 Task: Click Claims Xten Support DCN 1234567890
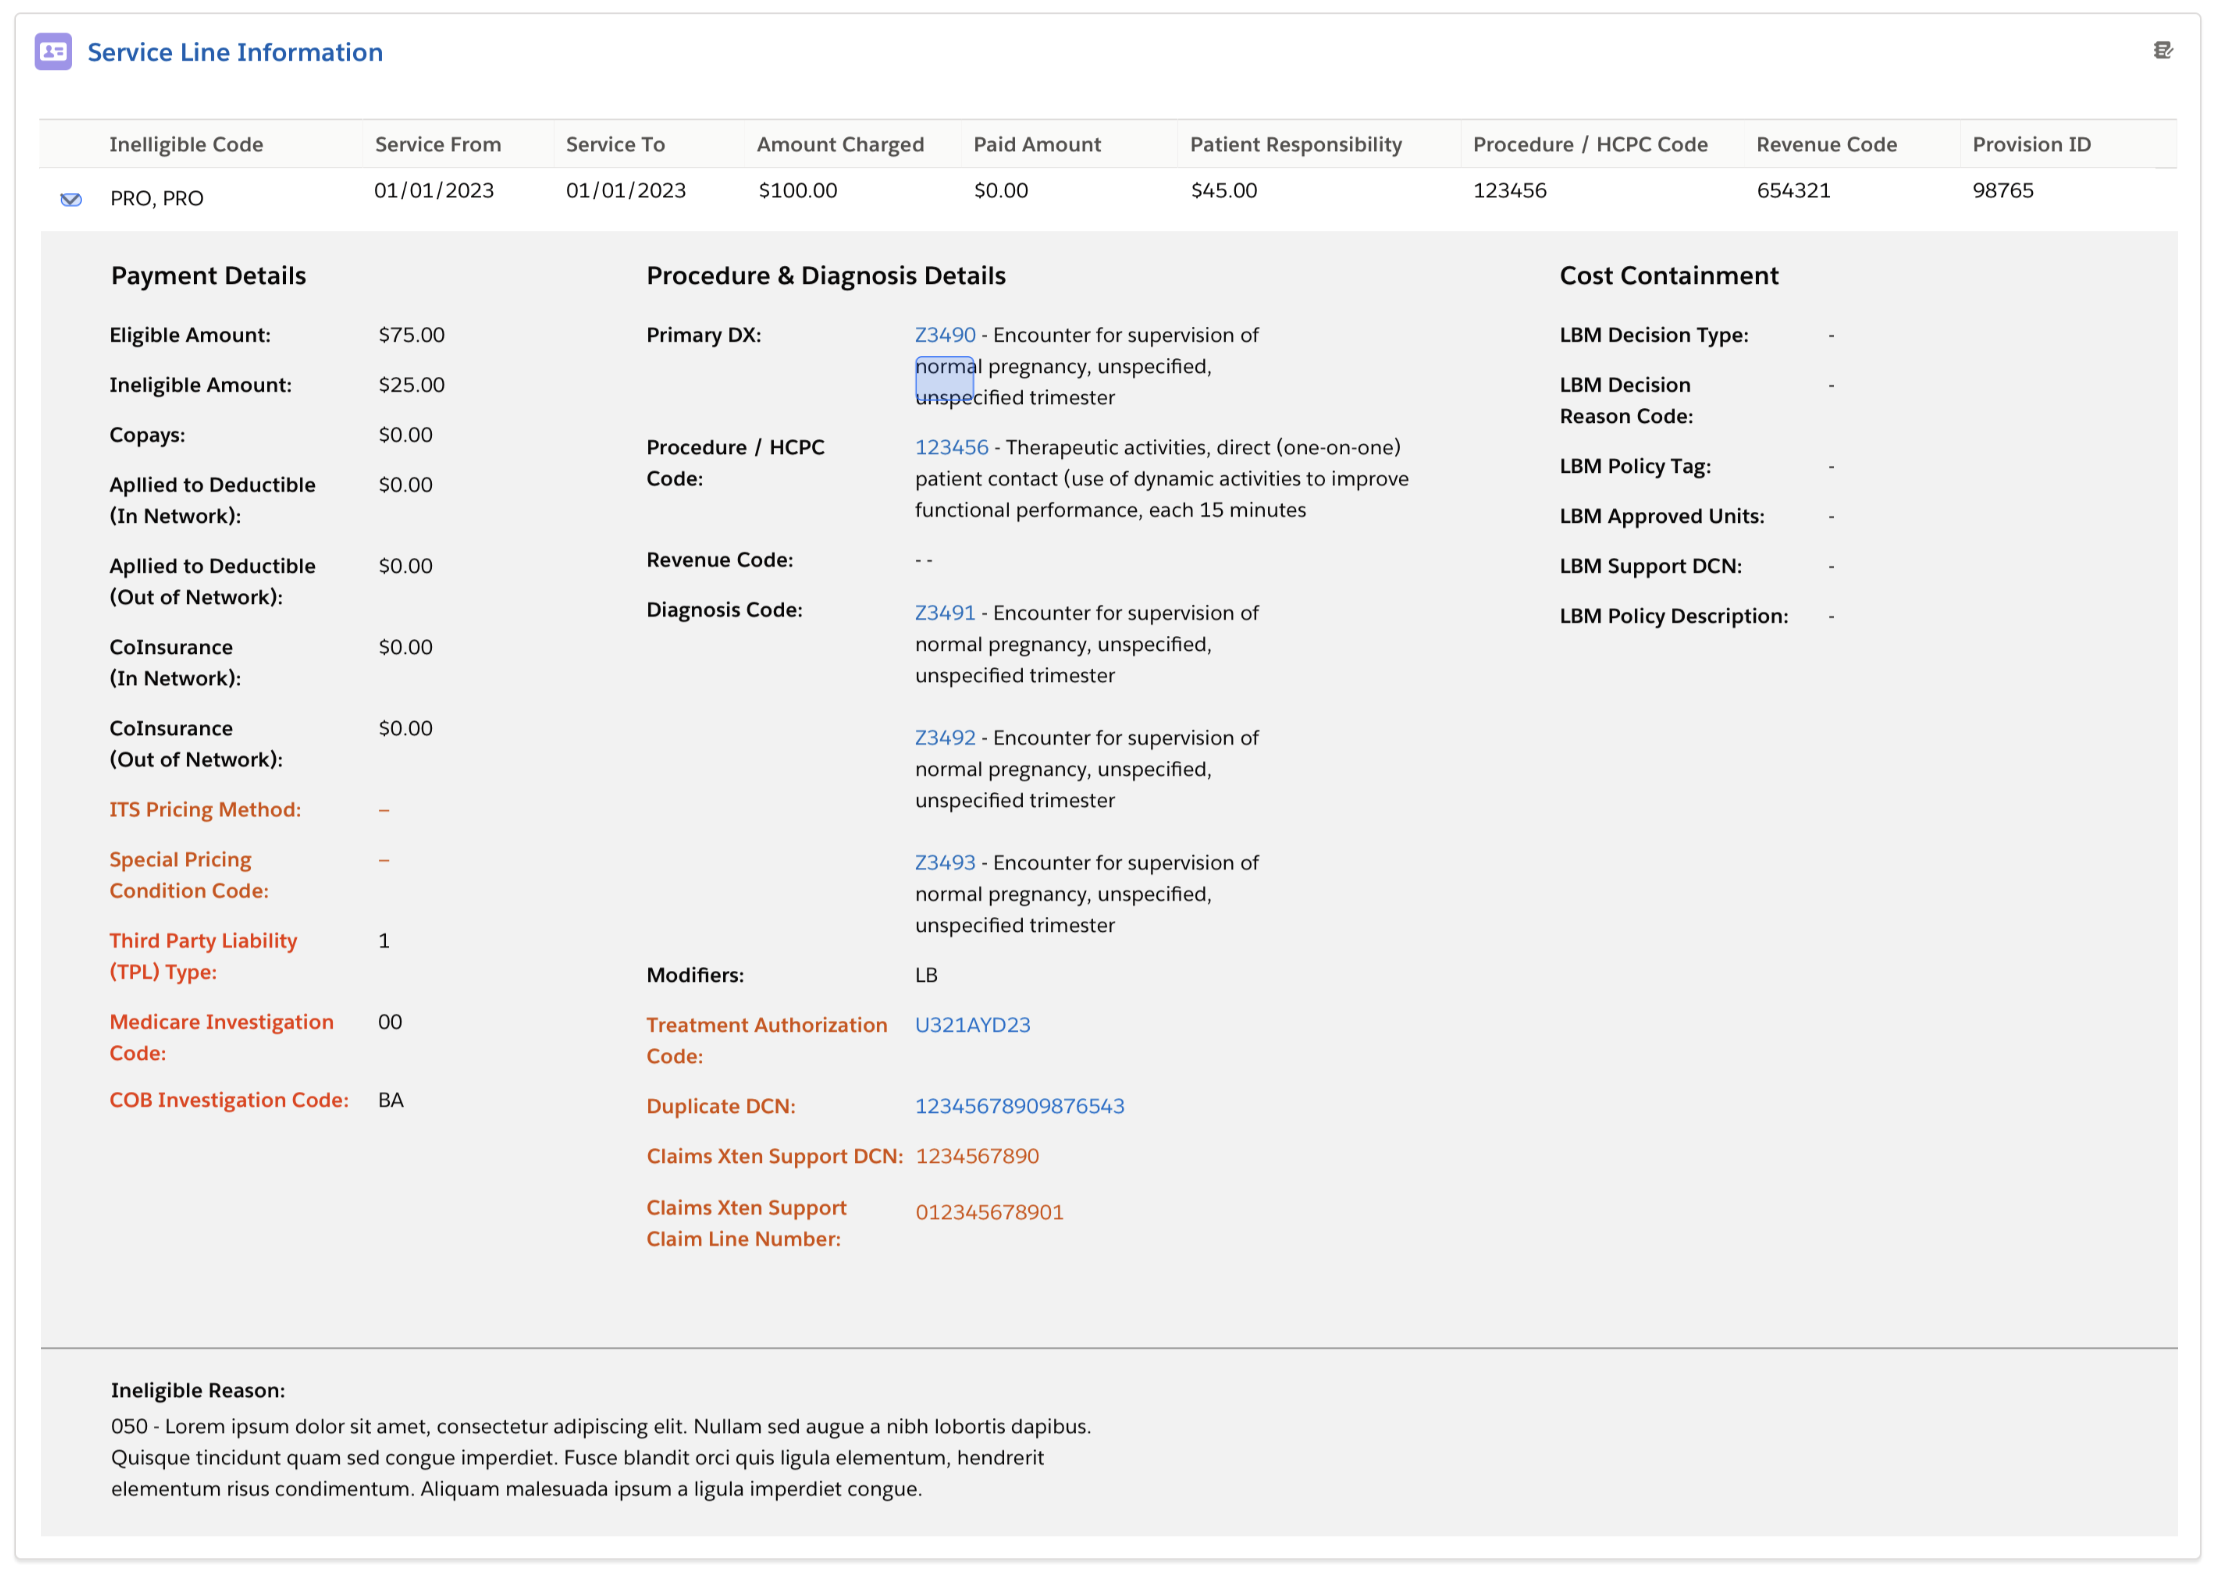click(x=977, y=1156)
